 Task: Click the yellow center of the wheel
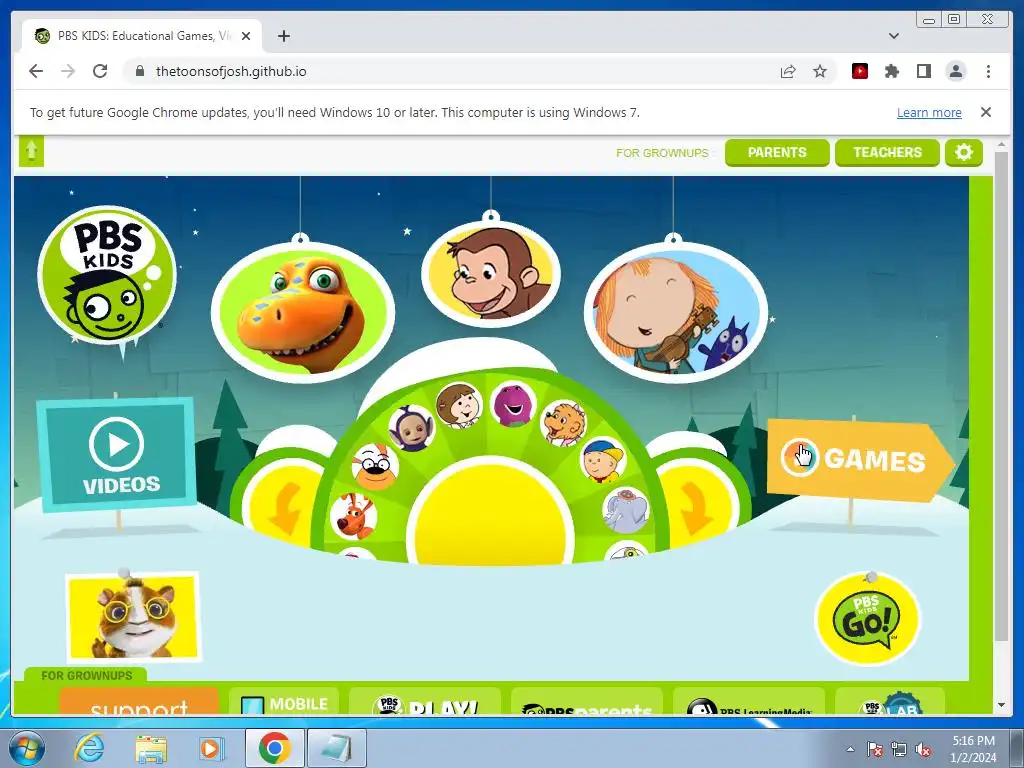(x=490, y=511)
